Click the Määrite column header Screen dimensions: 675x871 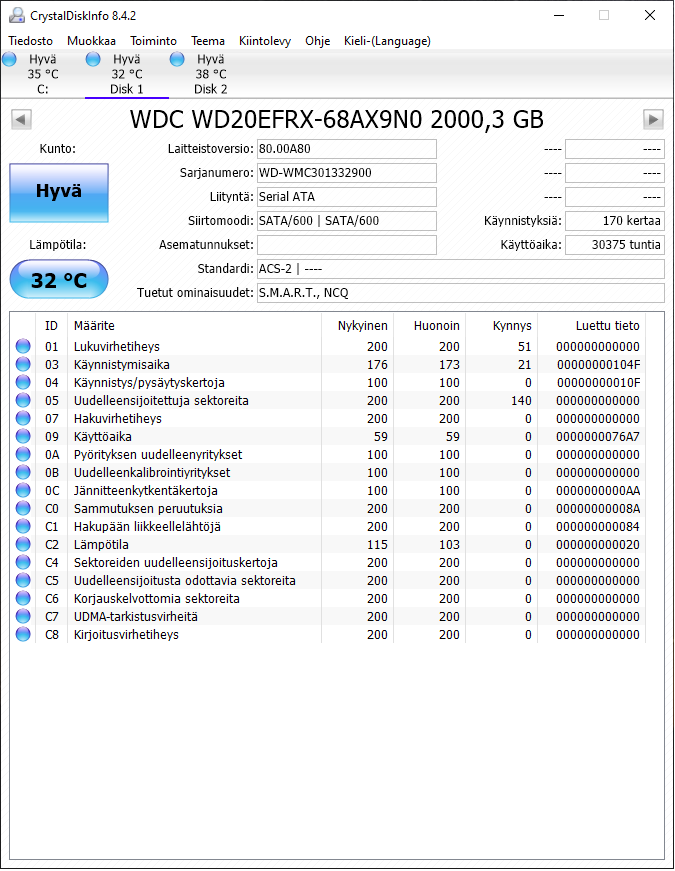coord(194,326)
